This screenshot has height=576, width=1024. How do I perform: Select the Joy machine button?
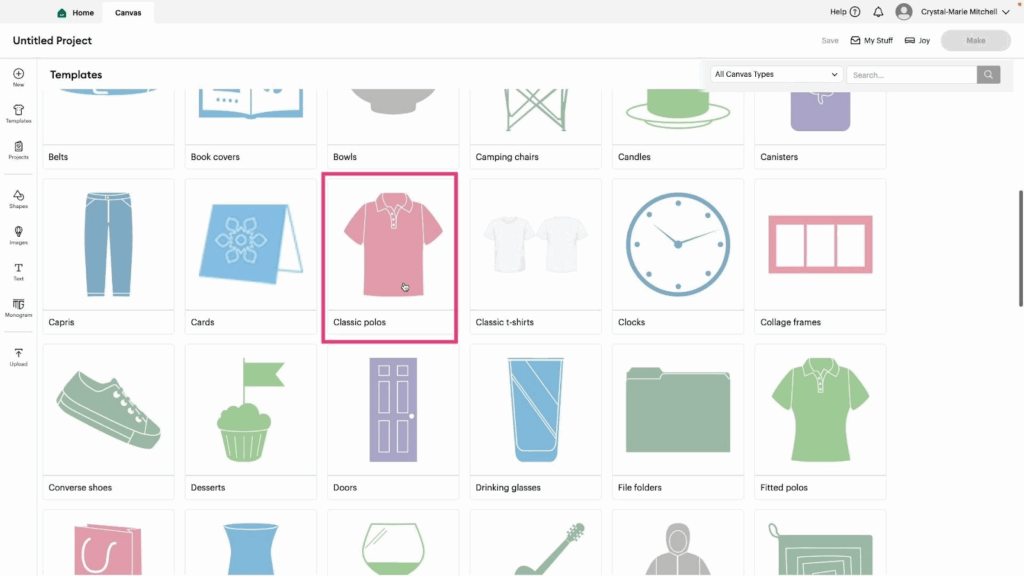tap(918, 40)
